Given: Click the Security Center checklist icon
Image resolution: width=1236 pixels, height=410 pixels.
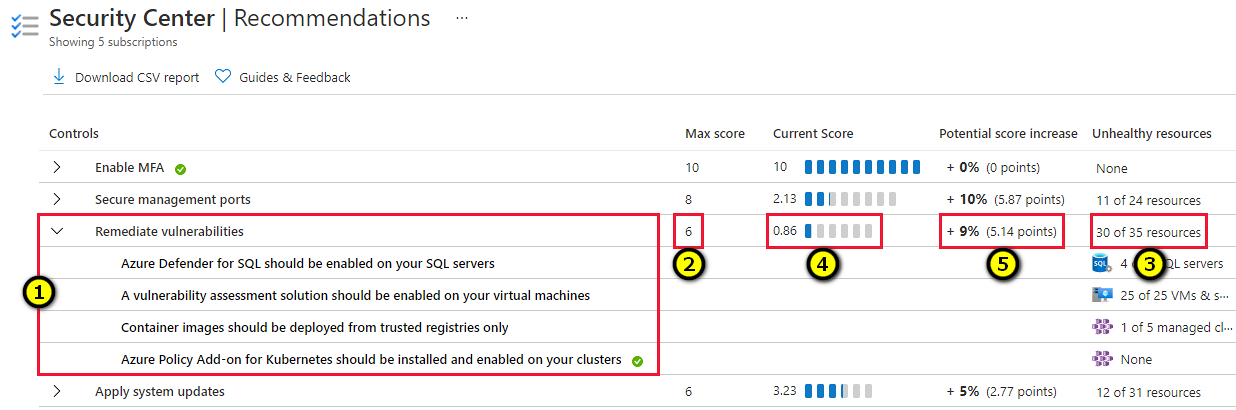Looking at the screenshot, I should tap(24, 26).
